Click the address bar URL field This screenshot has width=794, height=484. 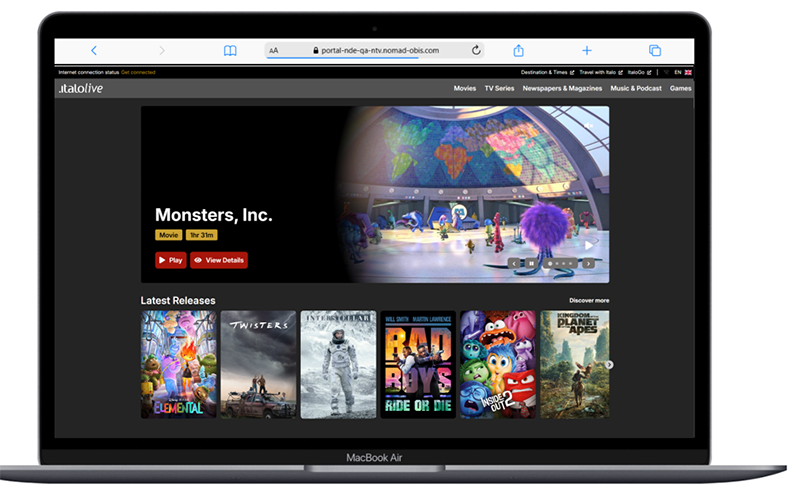coord(375,50)
